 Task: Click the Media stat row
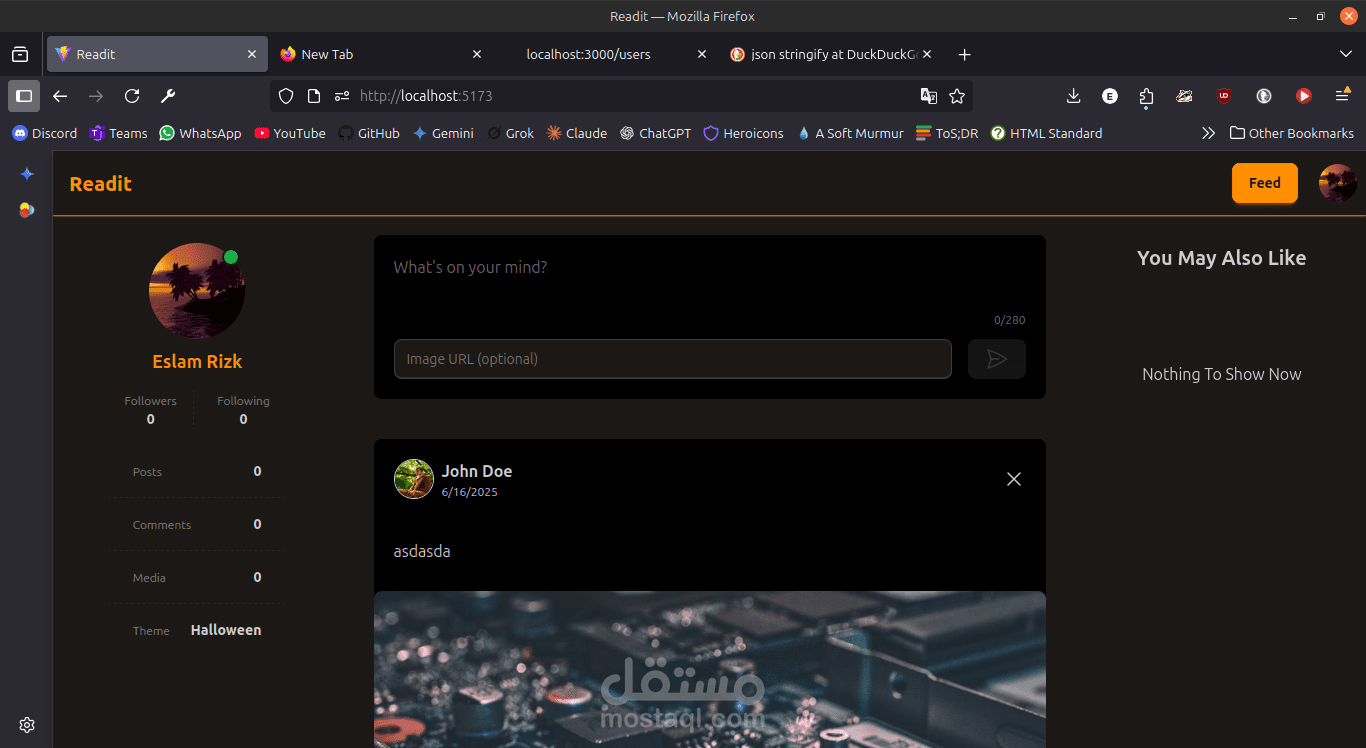click(x=197, y=578)
